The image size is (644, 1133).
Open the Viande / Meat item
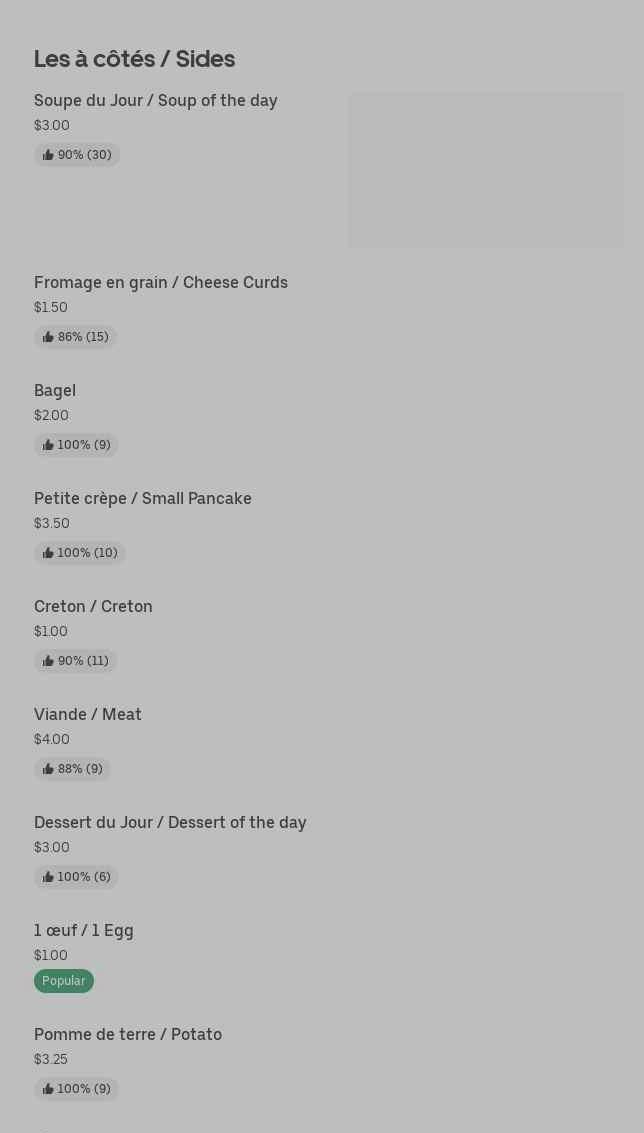click(88, 714)
